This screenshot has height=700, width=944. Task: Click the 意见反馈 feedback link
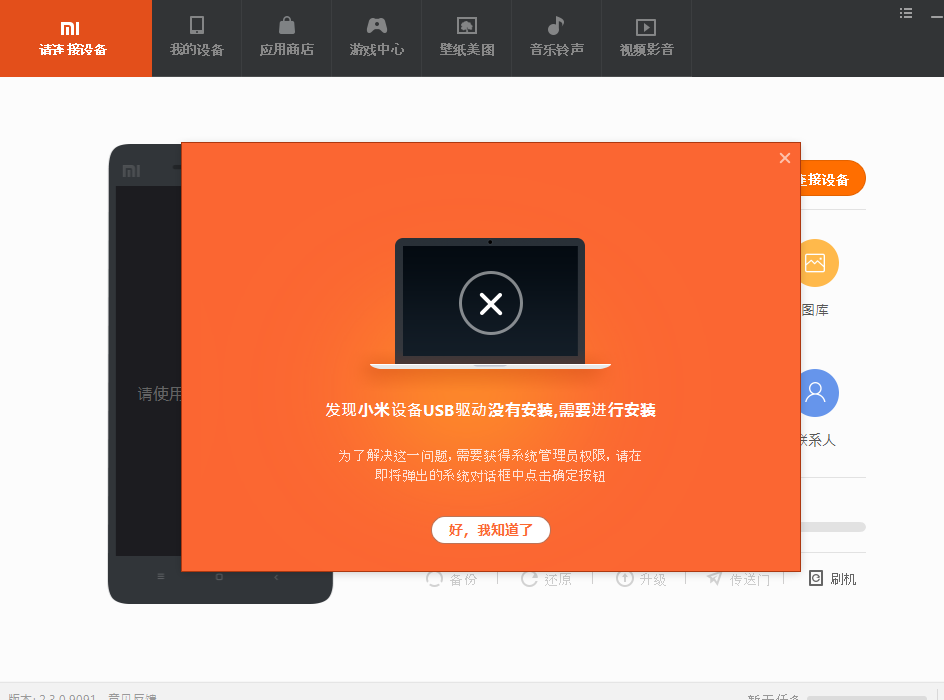(x=132, y=696)
